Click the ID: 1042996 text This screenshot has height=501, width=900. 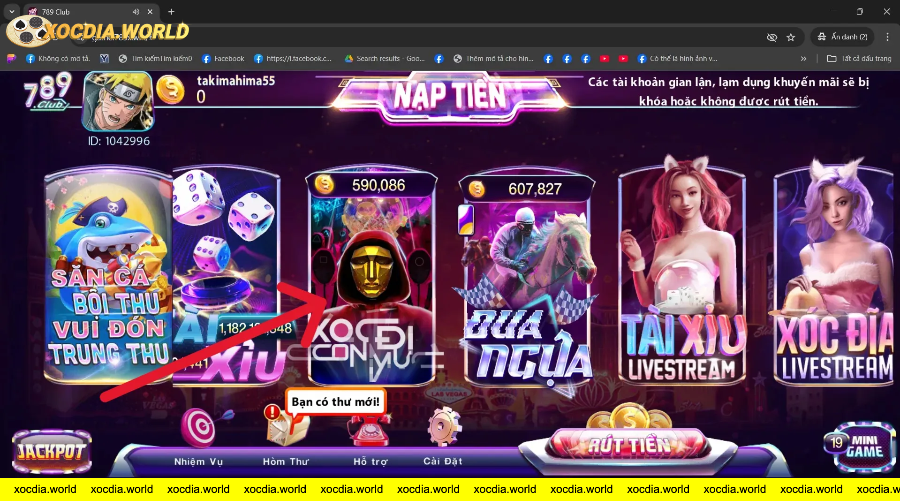click(119, 141)
